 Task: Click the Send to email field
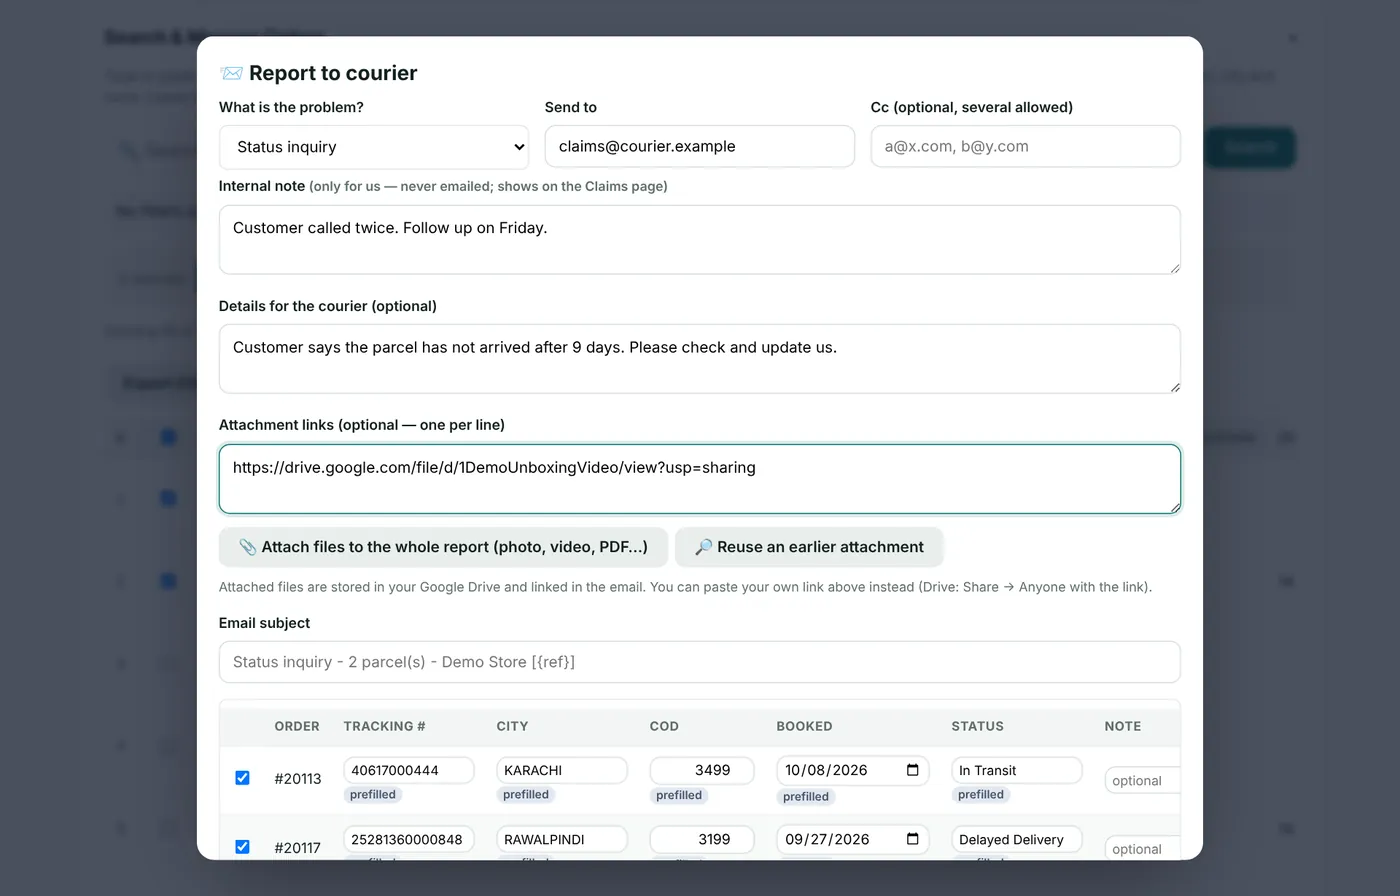coord(700,146)
